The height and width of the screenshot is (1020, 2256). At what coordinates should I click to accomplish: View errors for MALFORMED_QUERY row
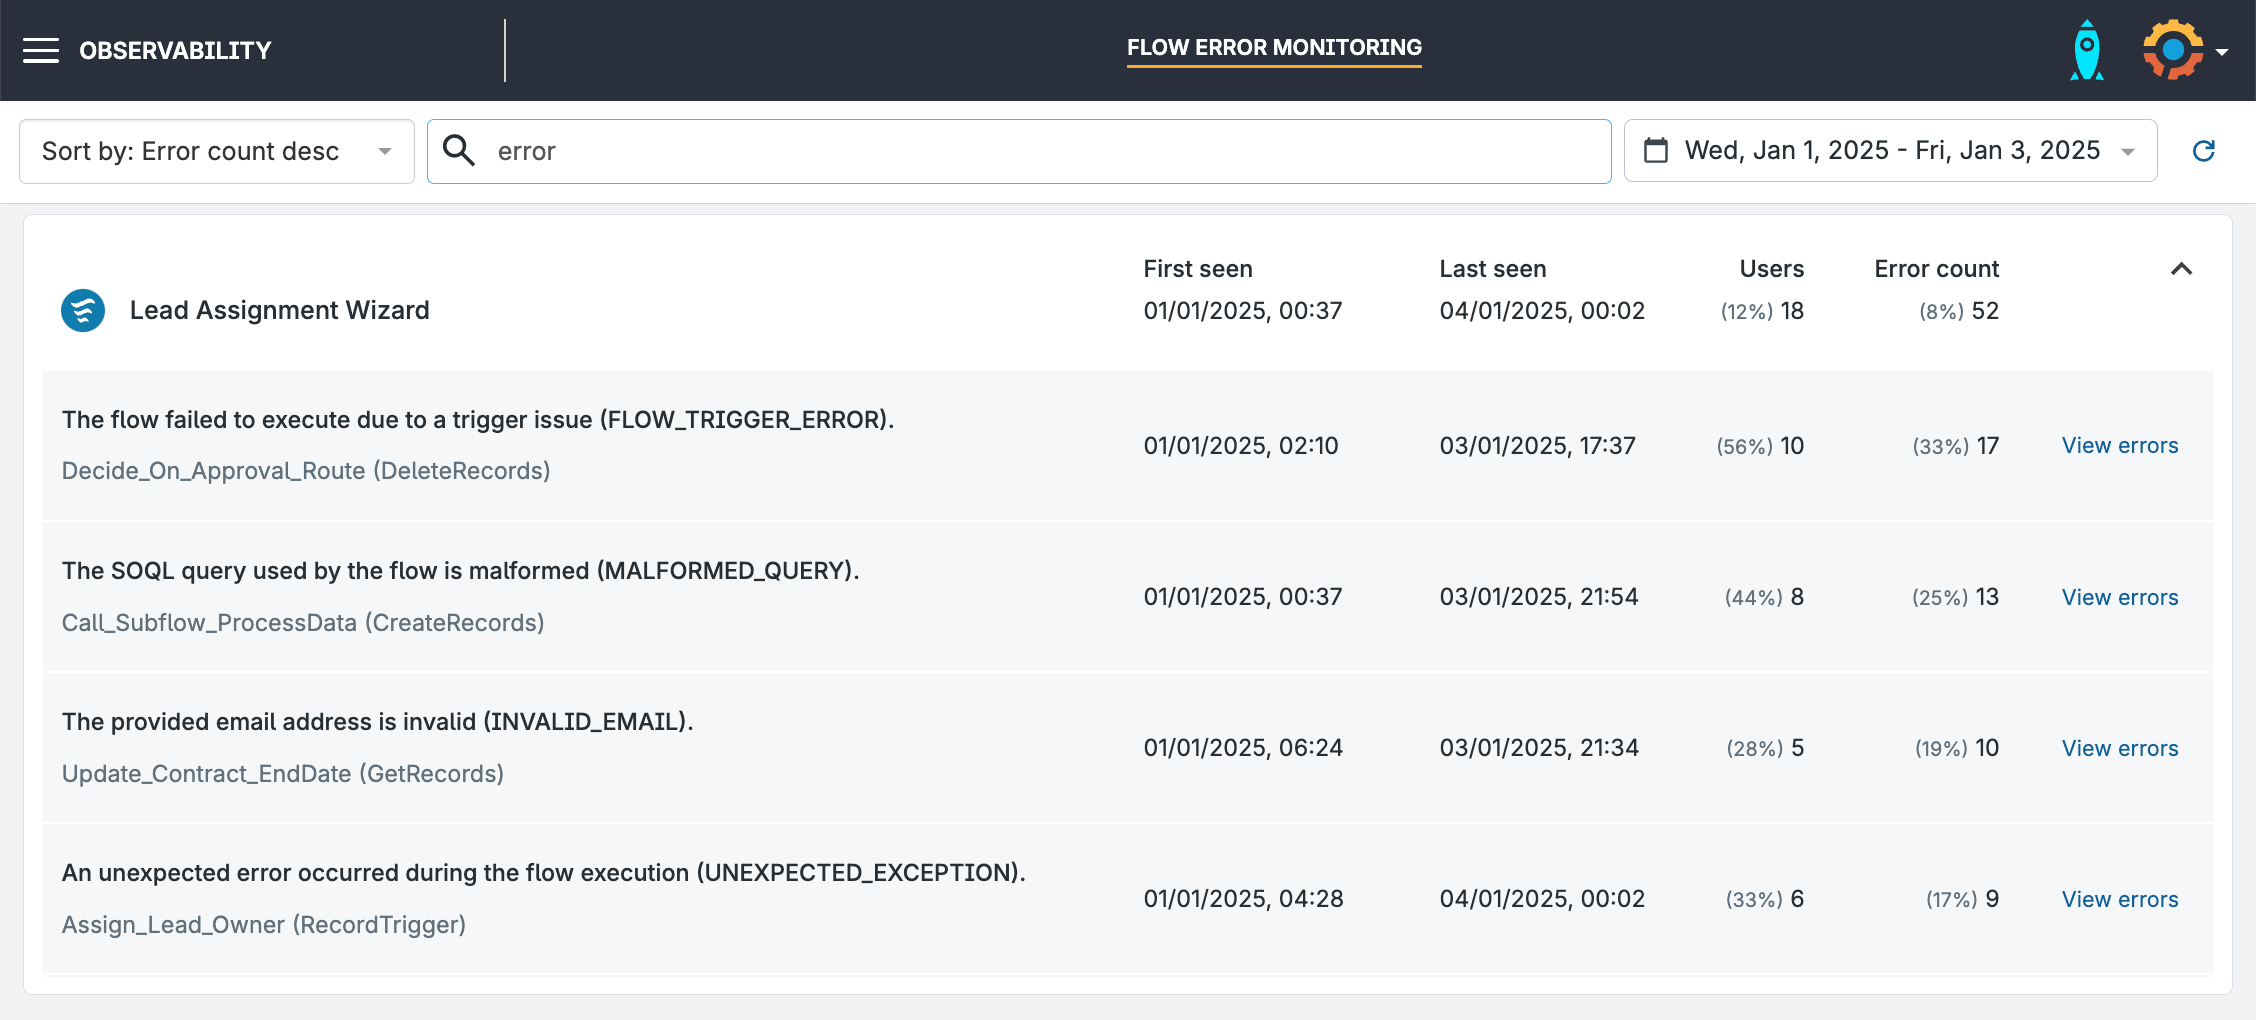pos(2119,598)
